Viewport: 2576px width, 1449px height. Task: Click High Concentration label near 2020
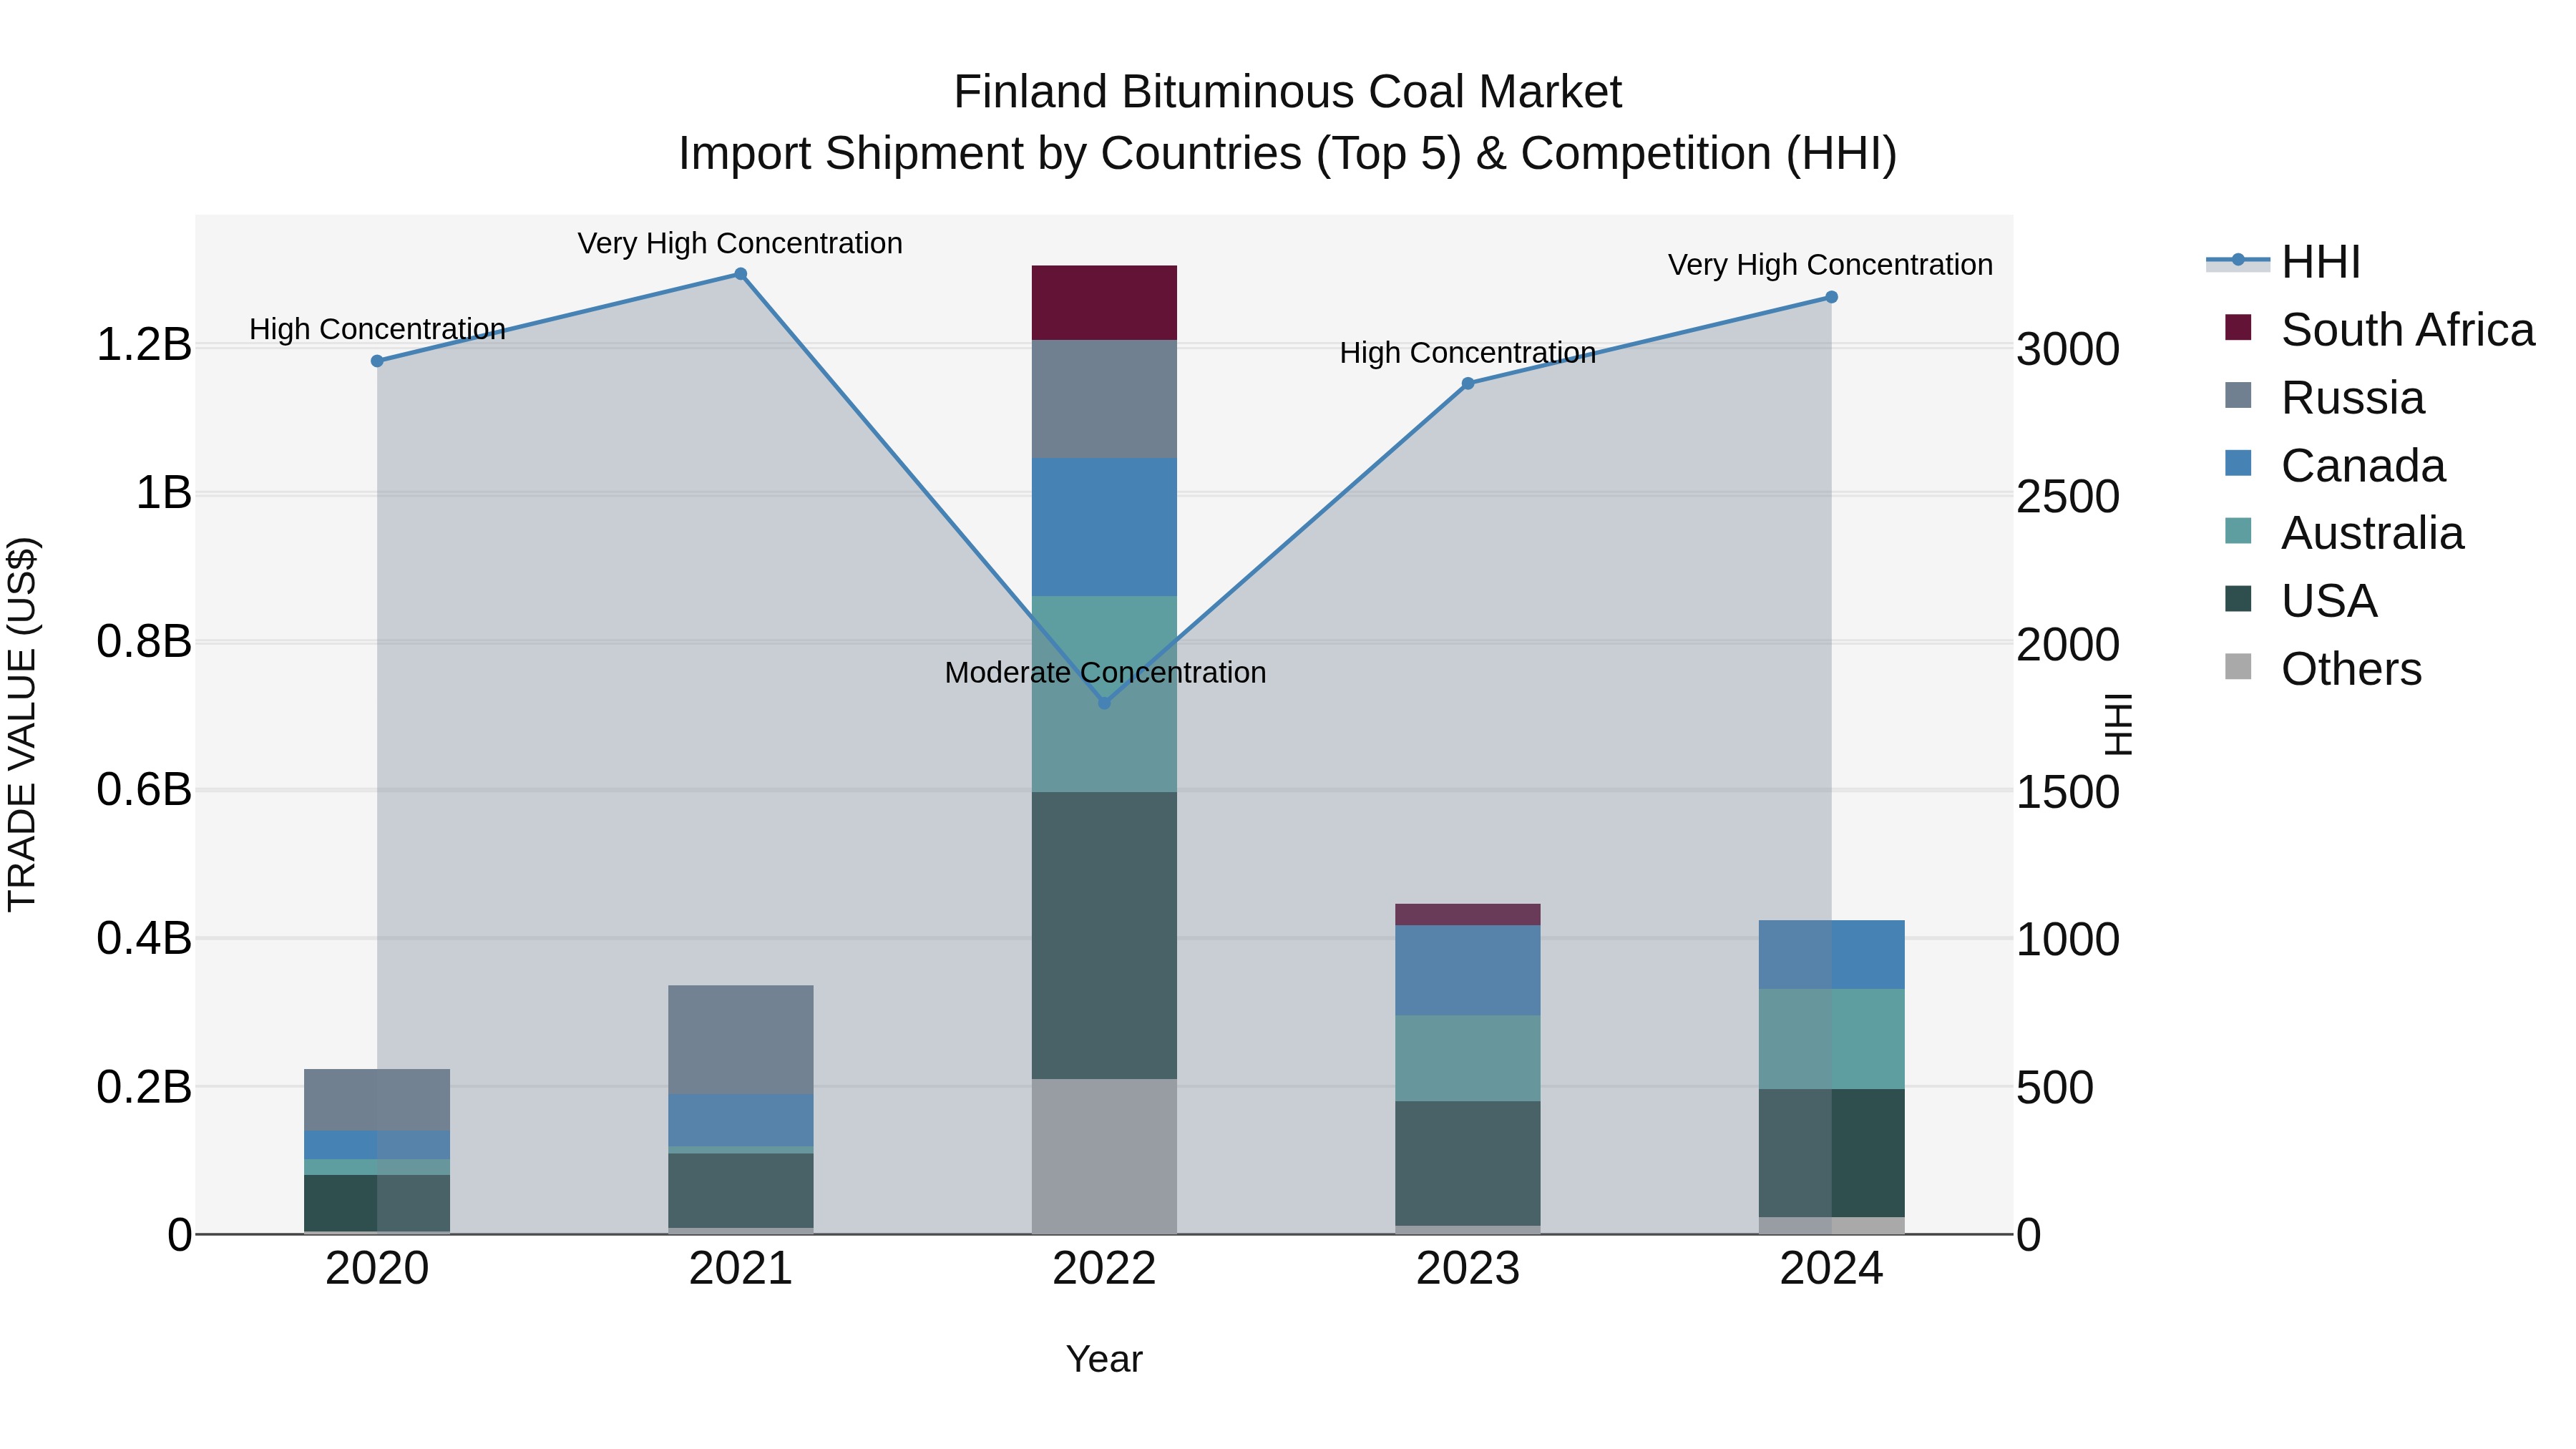click(377, 329)
